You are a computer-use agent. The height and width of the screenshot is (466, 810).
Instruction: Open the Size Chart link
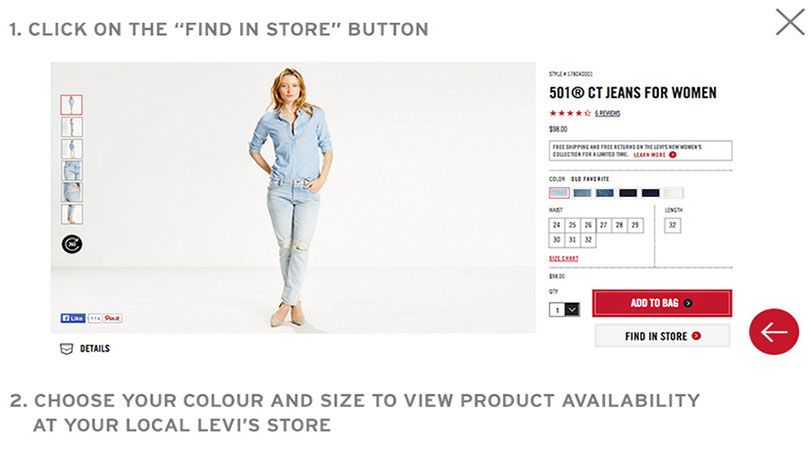pyautogui.click(x=564, y=258)
